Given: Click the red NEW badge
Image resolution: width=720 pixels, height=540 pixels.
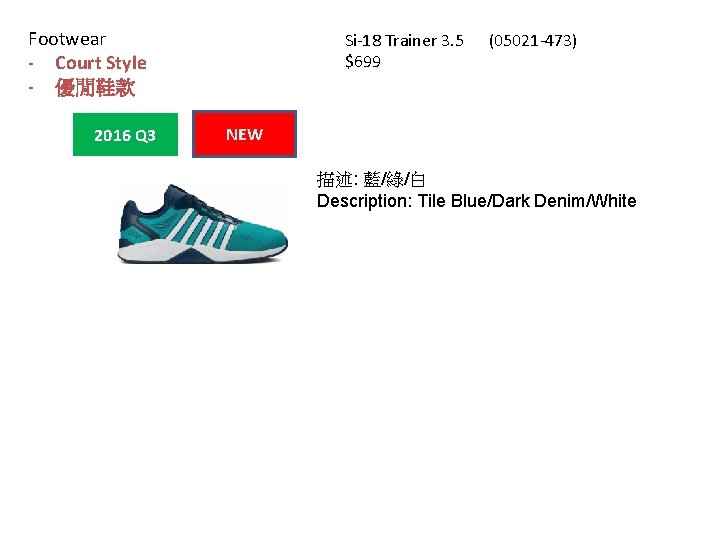Looking at the screenshot, I should click(x=244, y=134).
